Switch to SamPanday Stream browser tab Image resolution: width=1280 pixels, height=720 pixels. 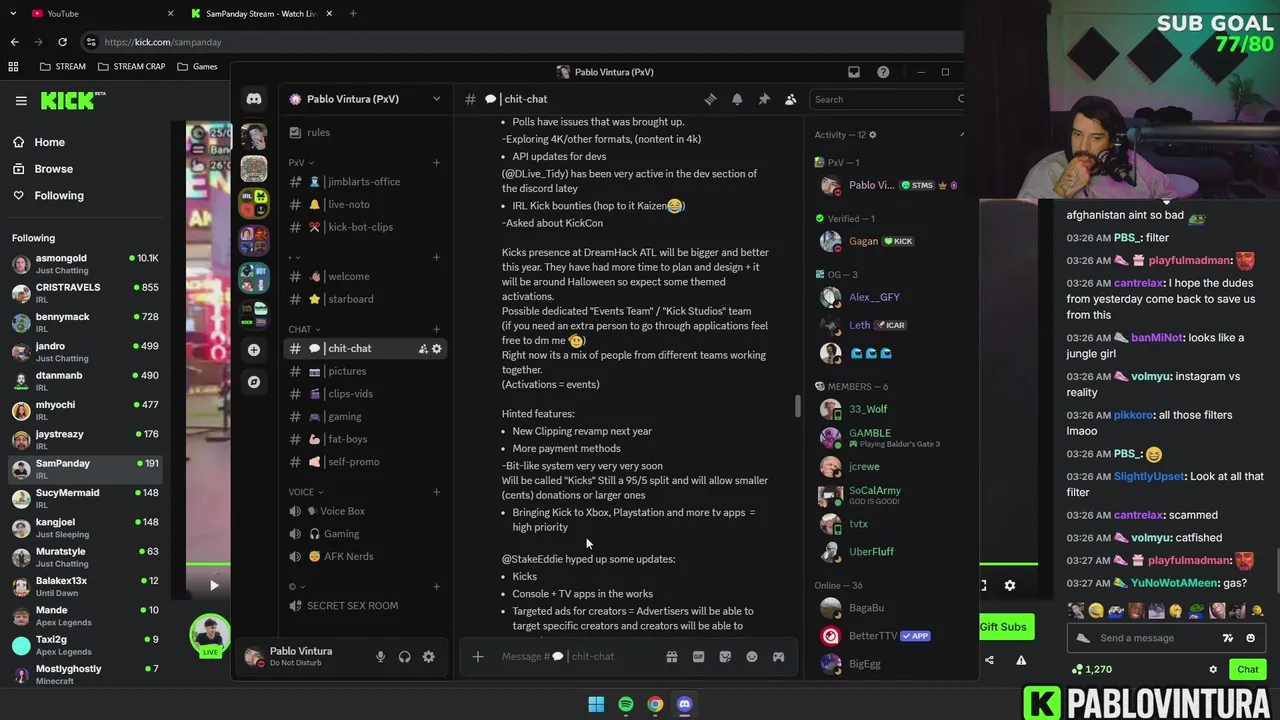[260, 13]
